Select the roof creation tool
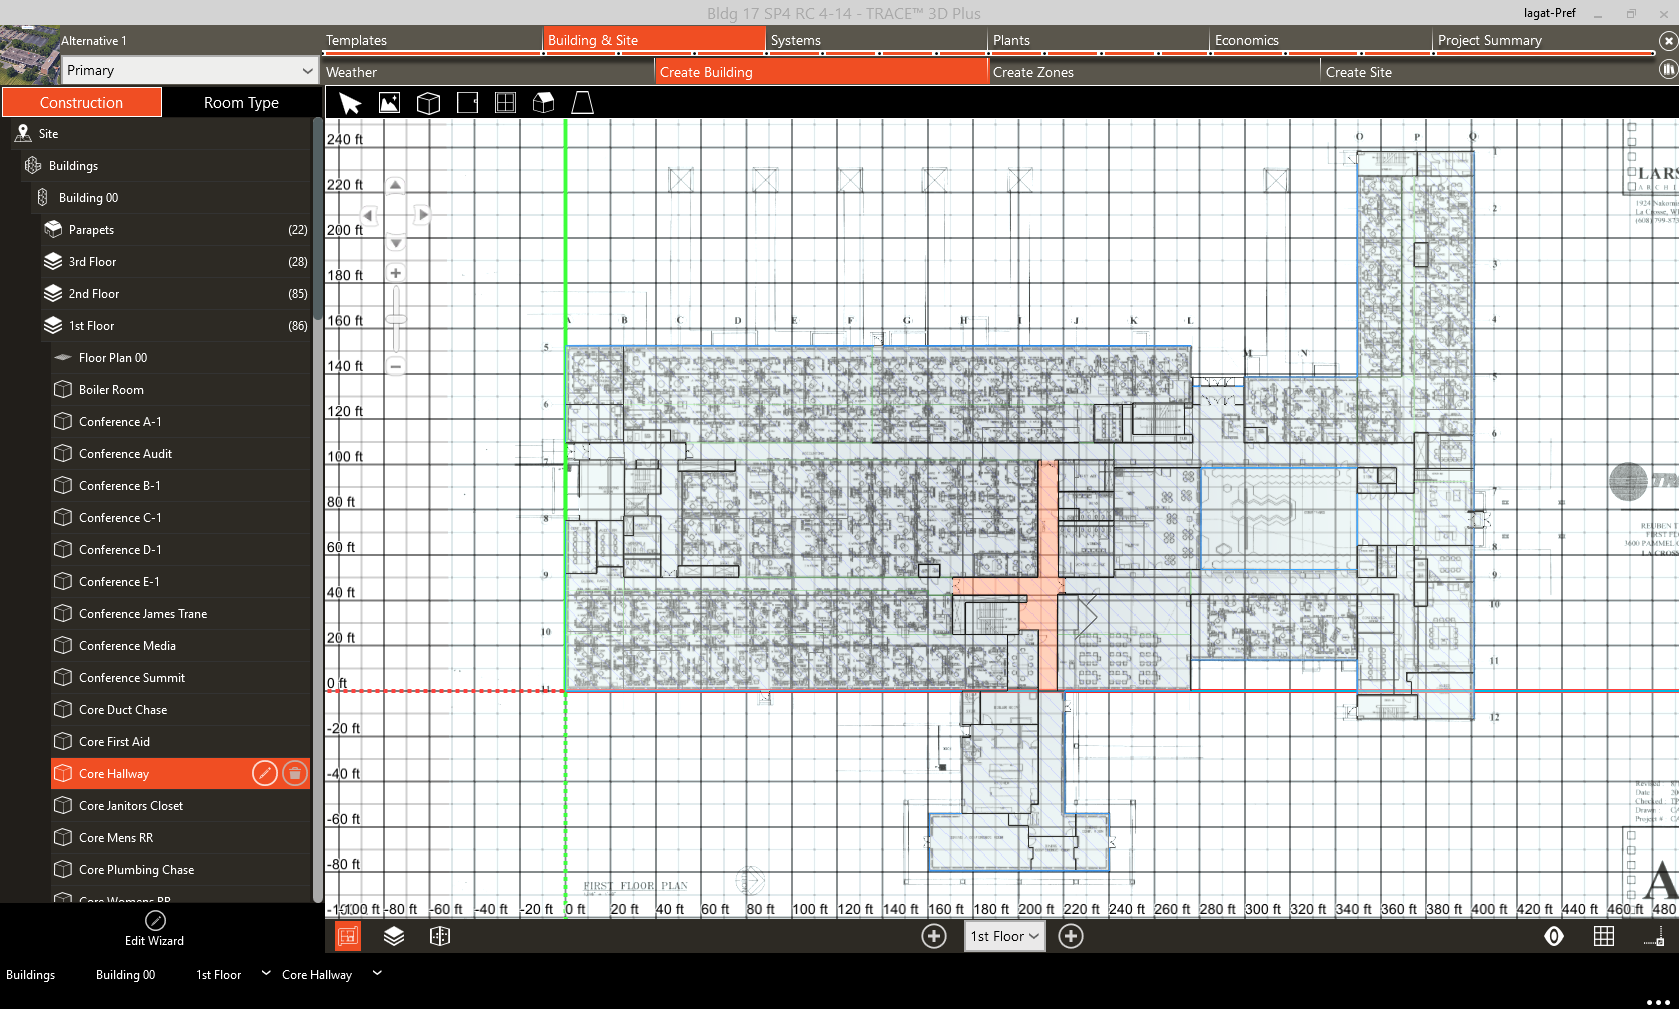The height and width of the screenshot is (1009, 1679). pyautogui.click(x=543, y=102)
